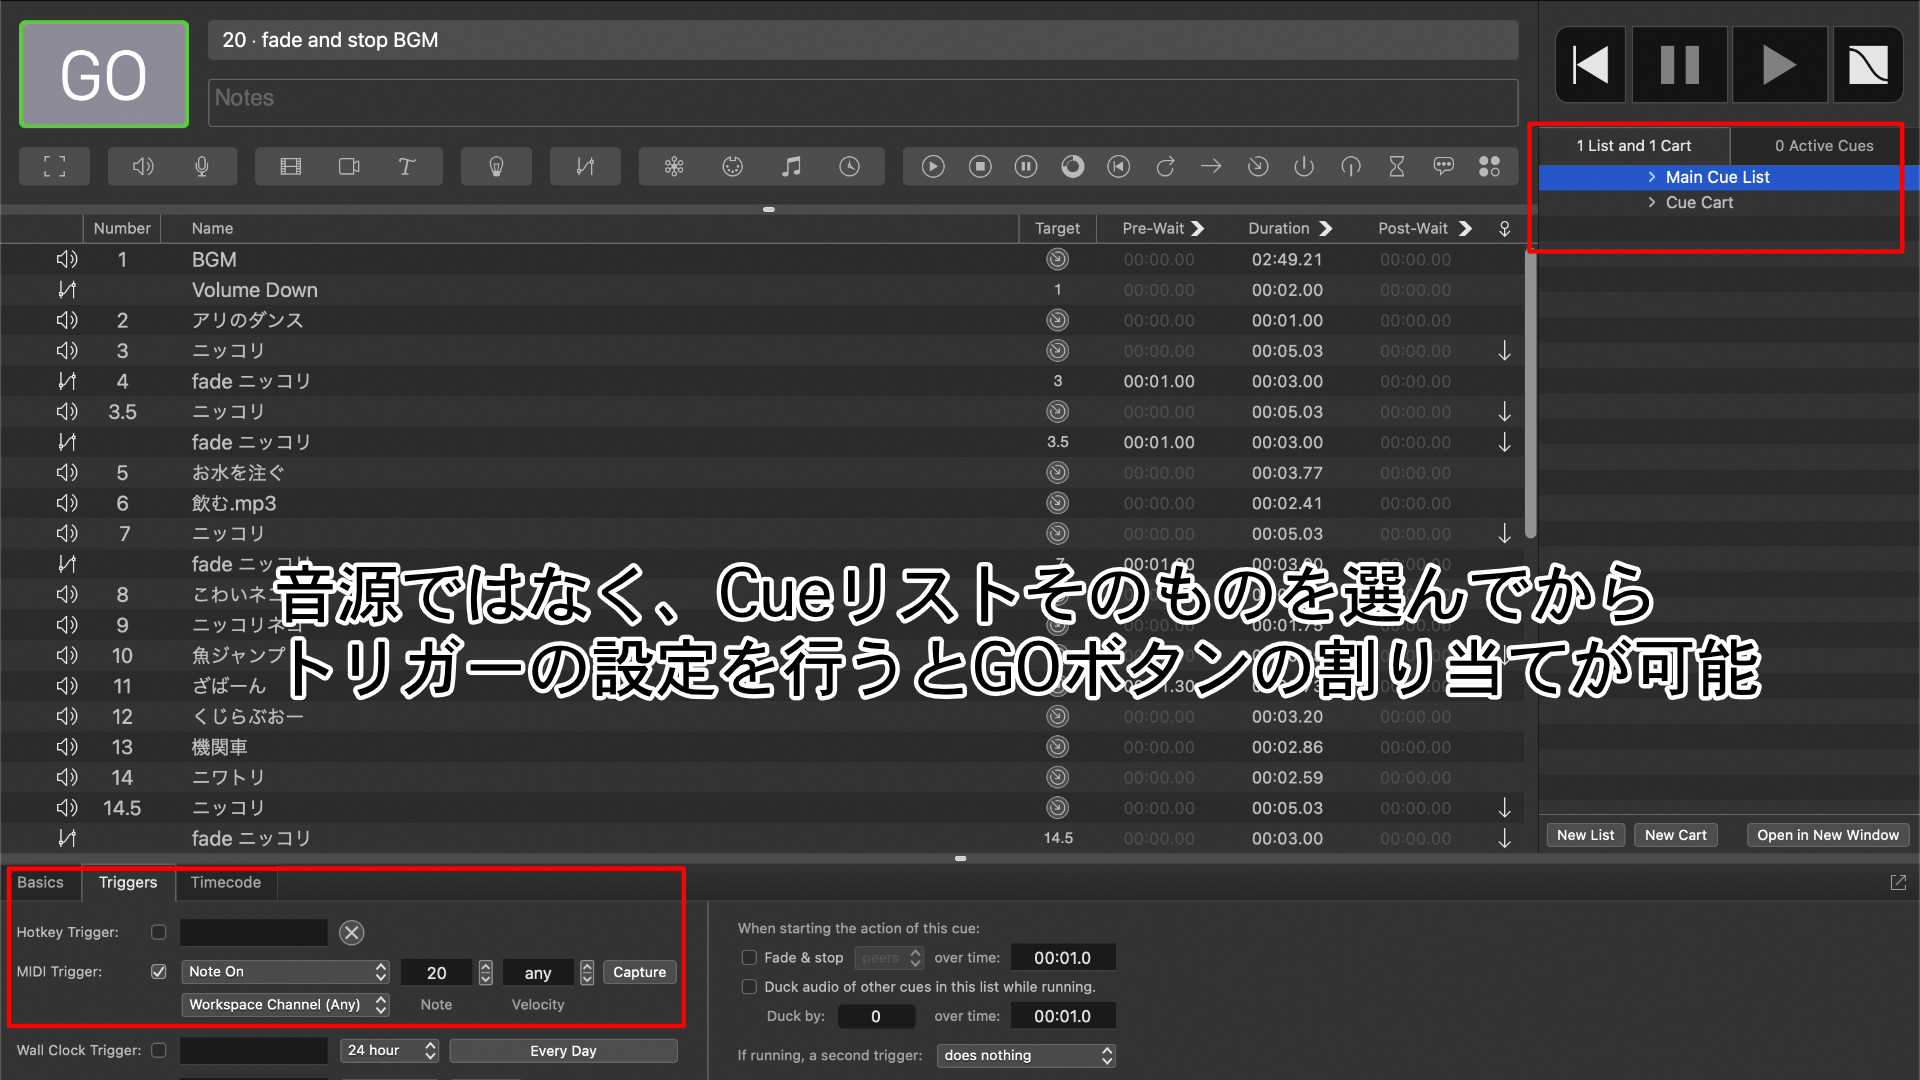This screenshot has height=1080, width=1920.
Task: Switch to the Timecode tab
Action: (x=226, y=883)
